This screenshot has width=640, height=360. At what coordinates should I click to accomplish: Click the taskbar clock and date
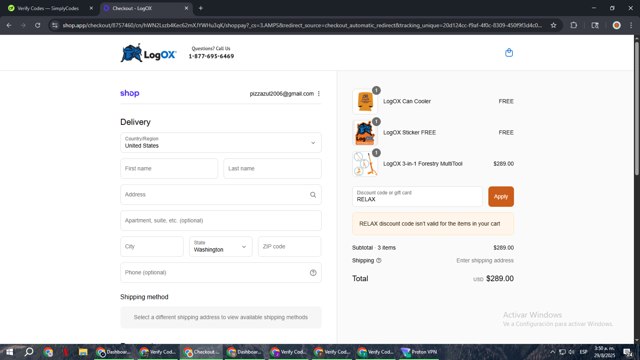pos(604,352)
